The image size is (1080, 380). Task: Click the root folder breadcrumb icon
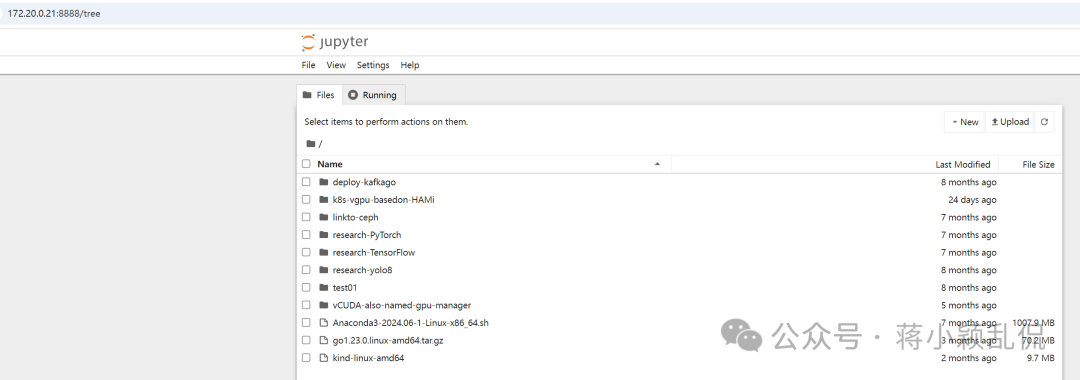tap(311, 143)
